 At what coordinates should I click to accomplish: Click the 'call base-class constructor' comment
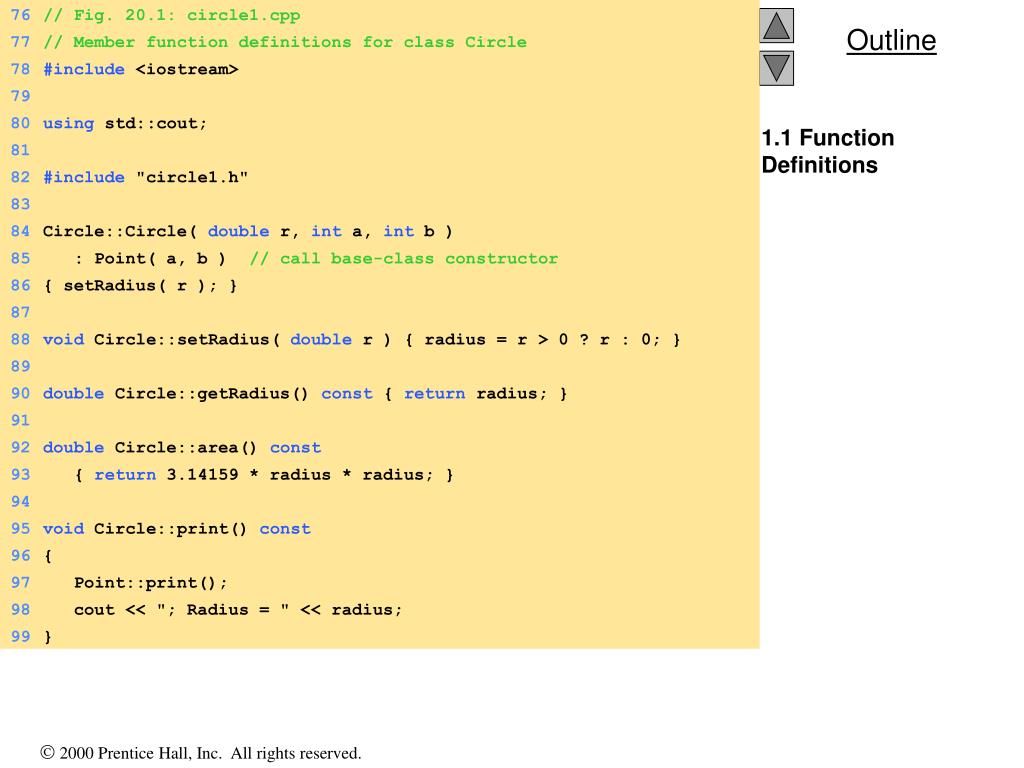pyautogui.click(x=404, y=259)
